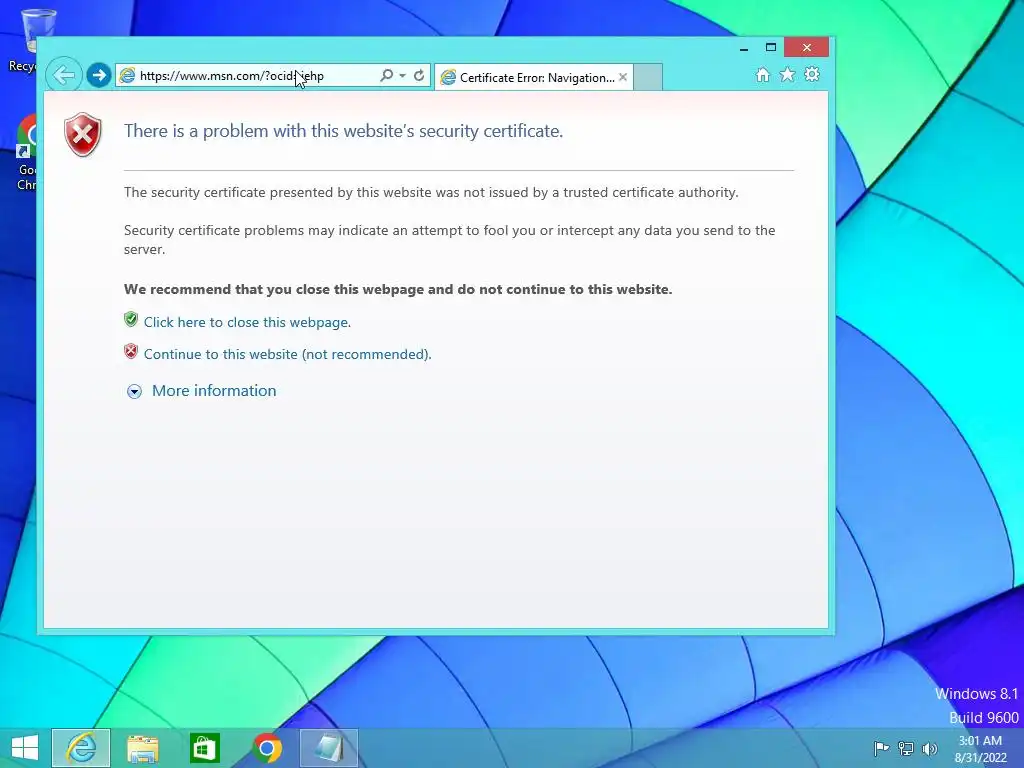The height and width of the screenshot is (768, 1024).
Task: Refresh the page with the reload icon
Action: [x=419, y=75]
